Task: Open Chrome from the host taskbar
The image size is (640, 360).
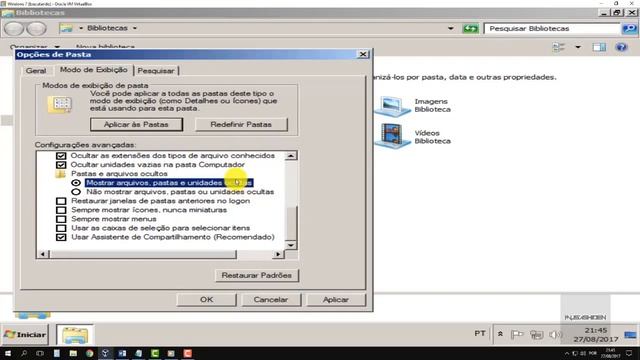Action: coord(89,353)
